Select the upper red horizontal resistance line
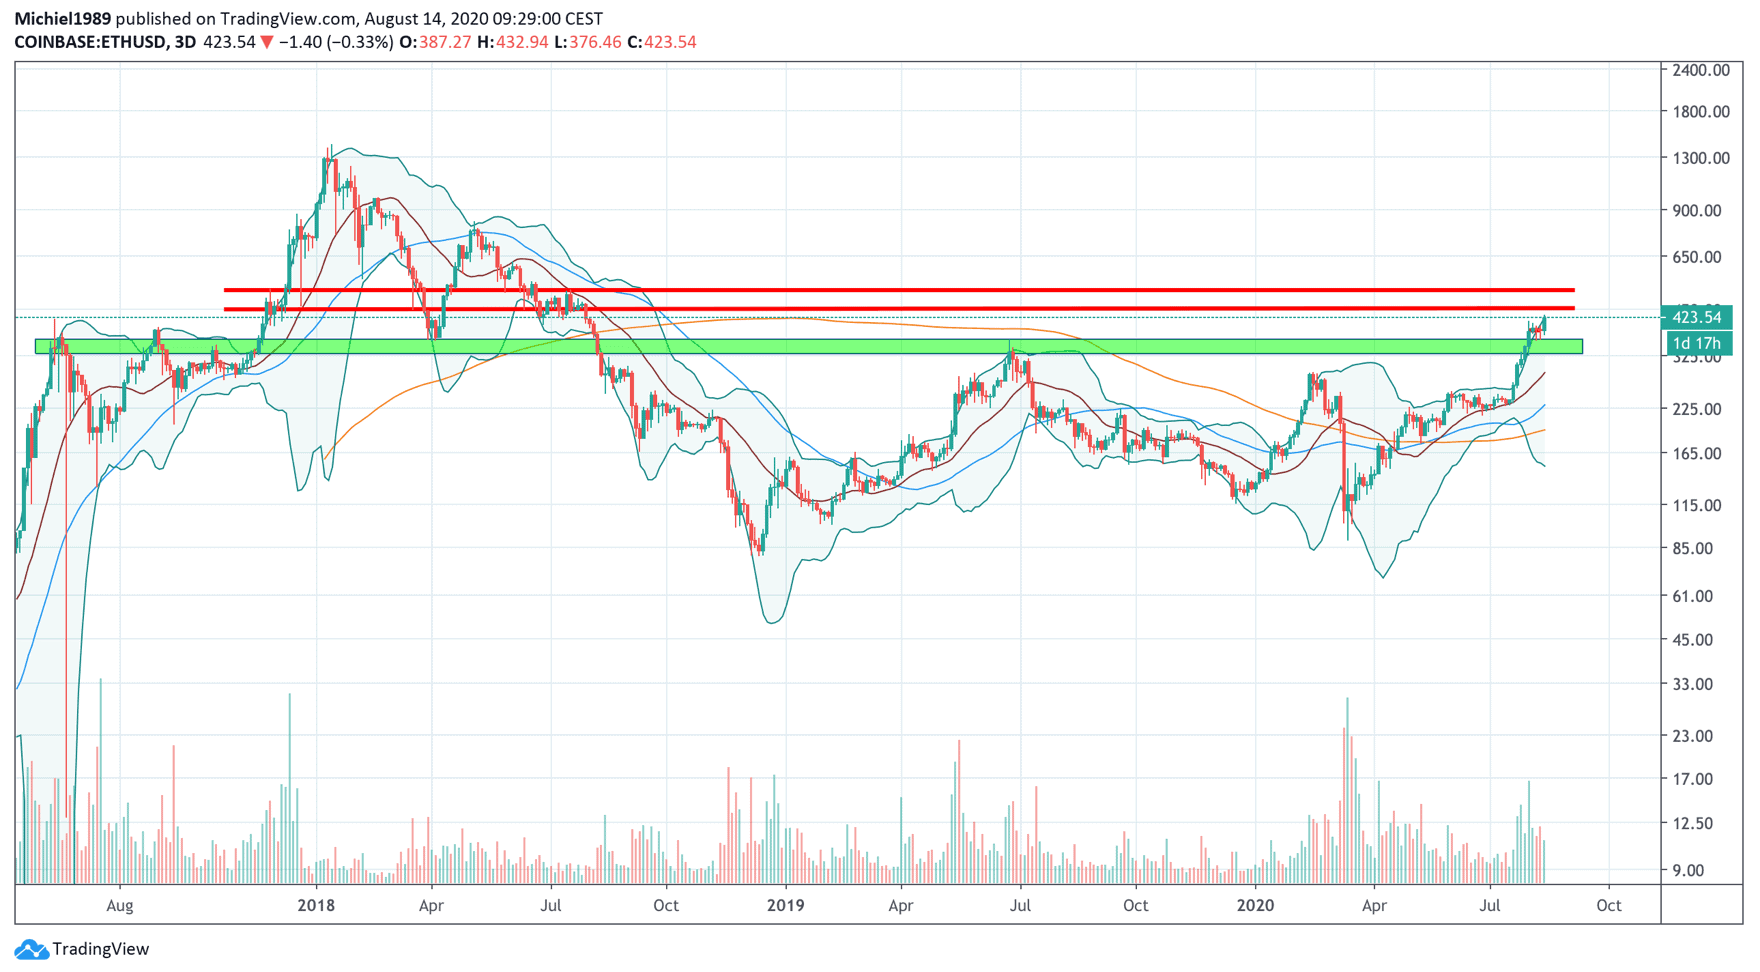 (x=899, y=290)
